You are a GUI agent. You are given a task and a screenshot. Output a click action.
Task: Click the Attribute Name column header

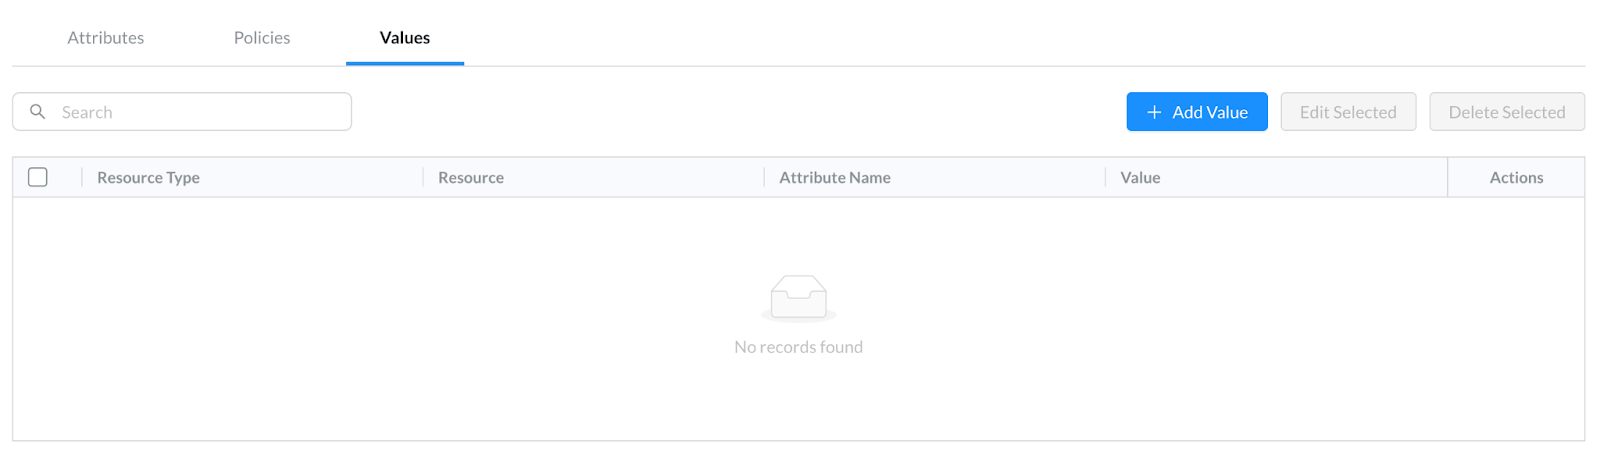(x=835, y=177)
